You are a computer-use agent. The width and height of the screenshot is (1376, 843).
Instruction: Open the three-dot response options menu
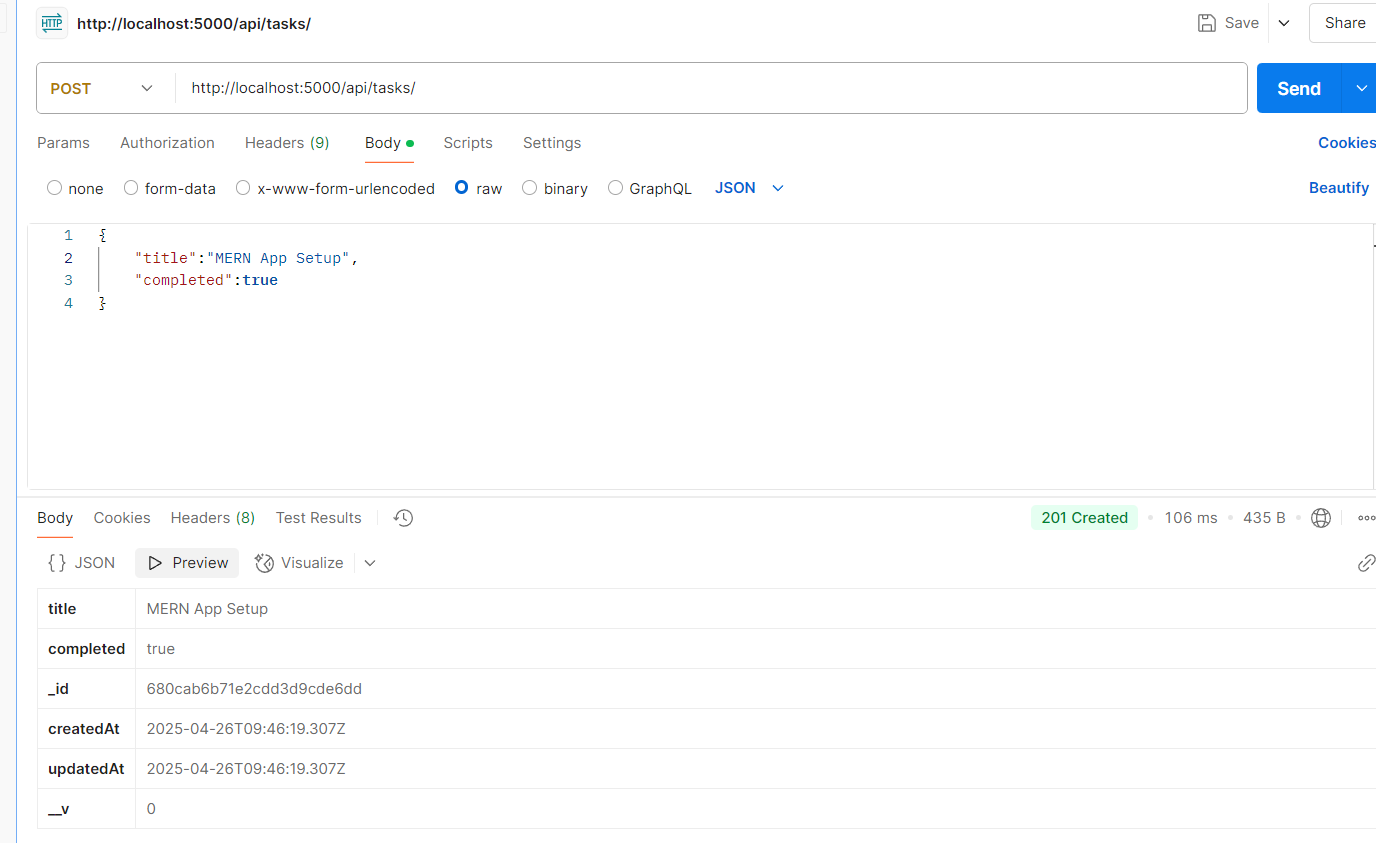[1366, 518]
